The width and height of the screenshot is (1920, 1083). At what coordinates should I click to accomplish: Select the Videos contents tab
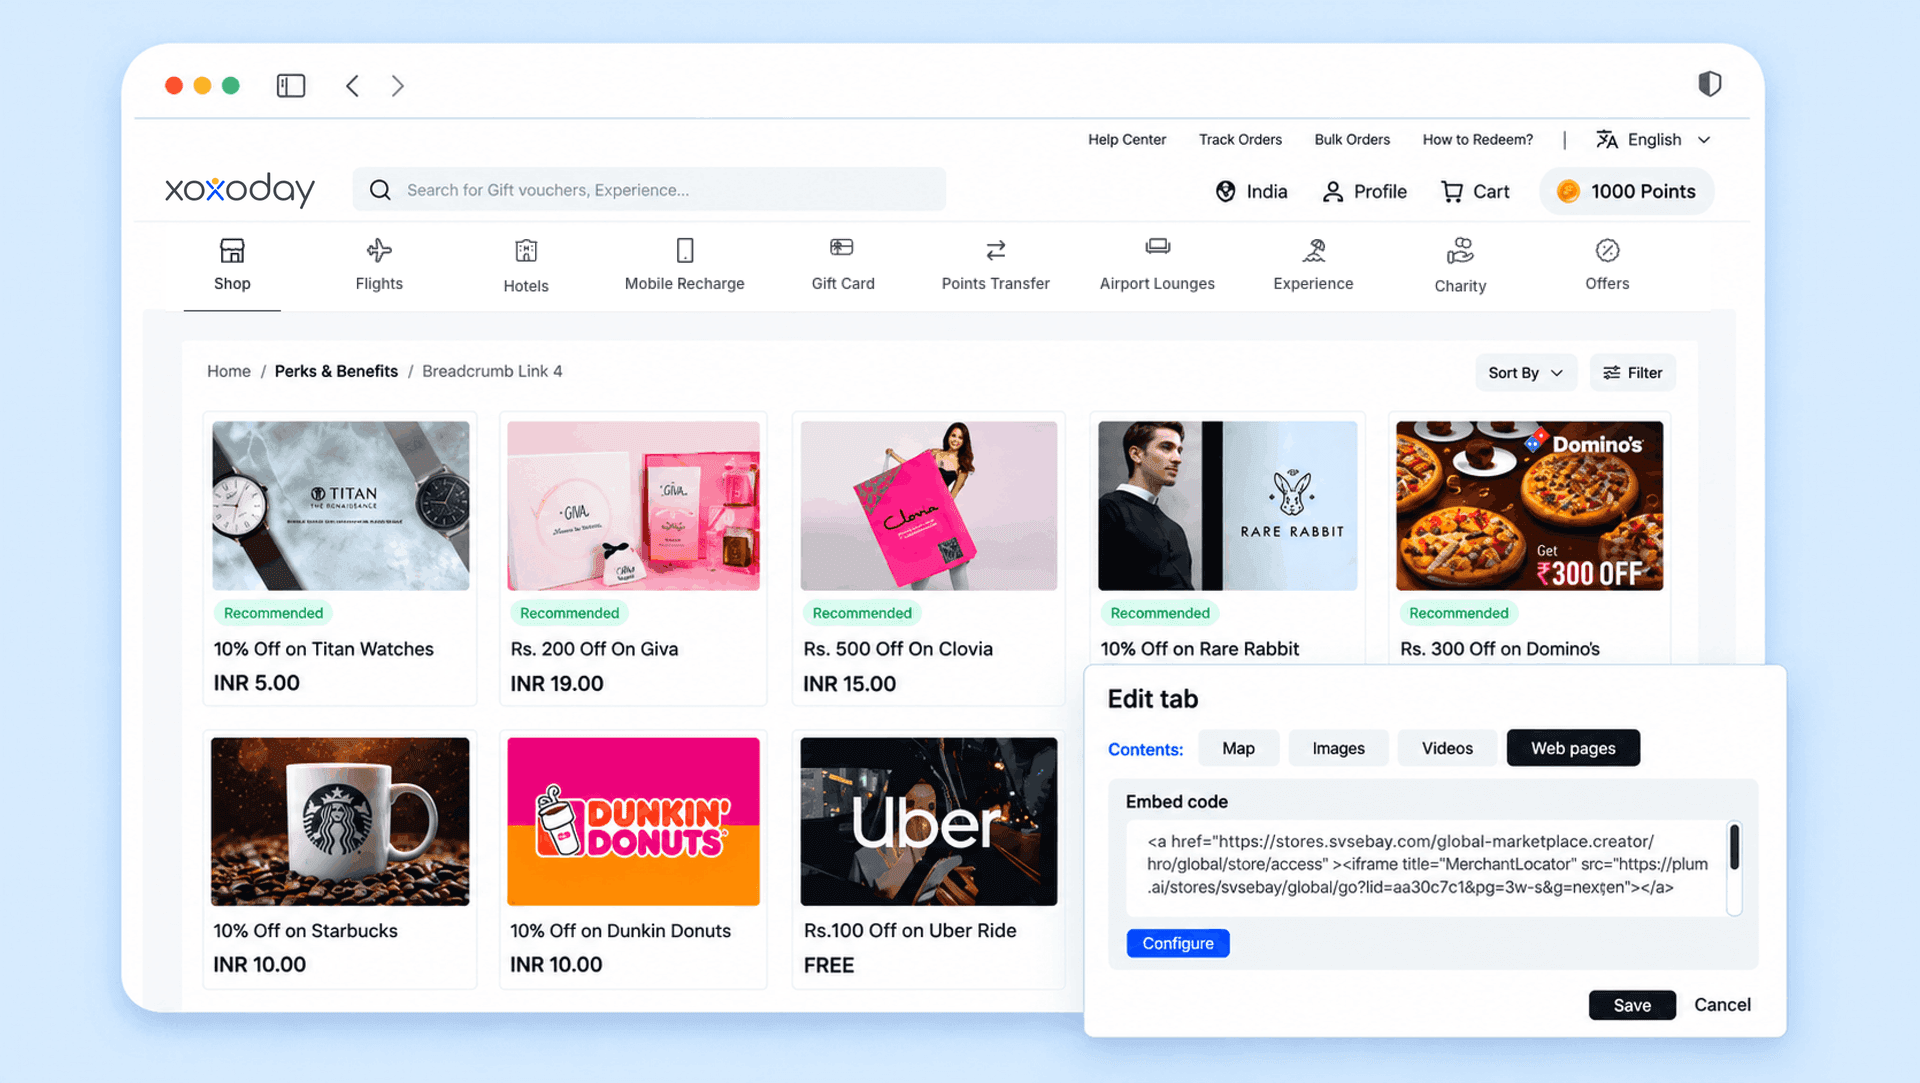click(x=1447, y=748)
